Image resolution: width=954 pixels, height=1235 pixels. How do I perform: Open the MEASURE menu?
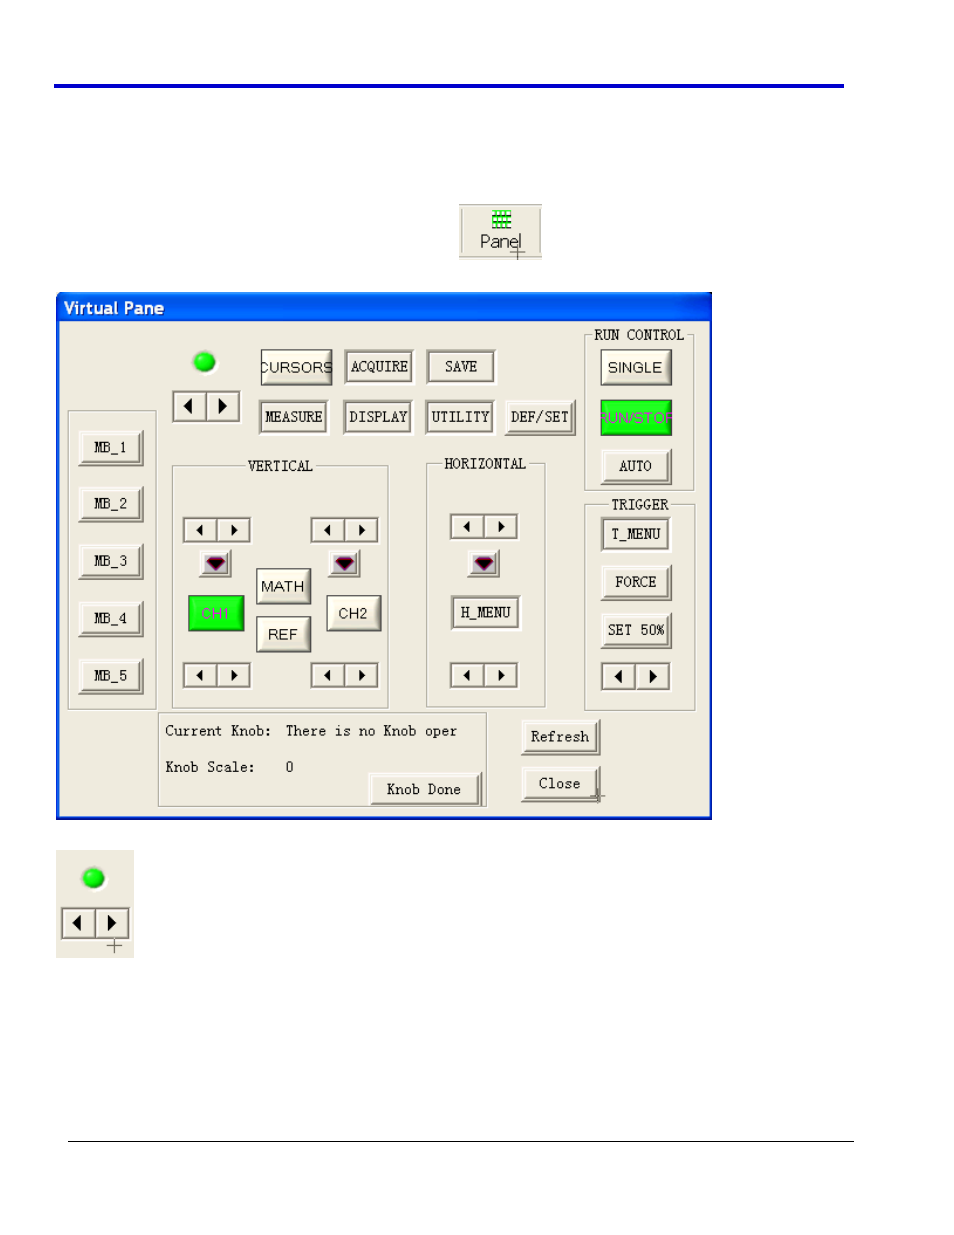[x=294, y=417]
